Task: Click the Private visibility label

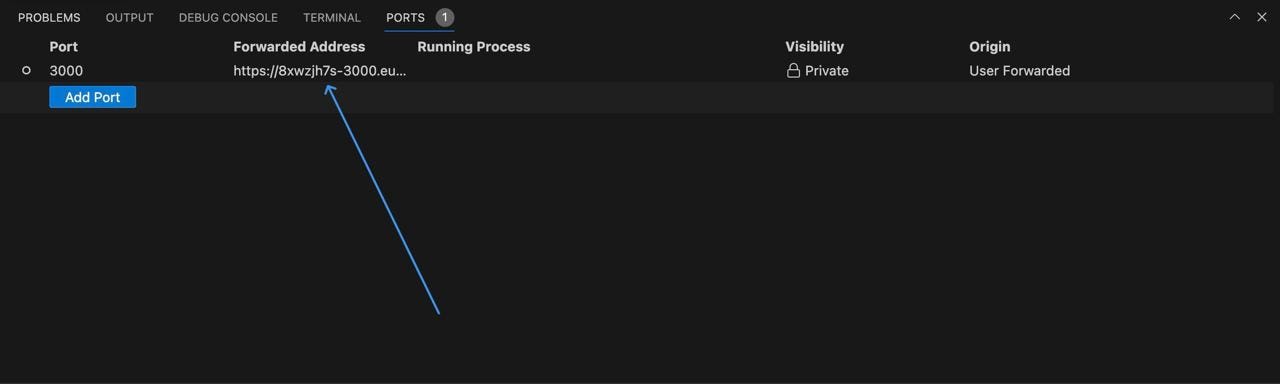Action: point(827,71)
